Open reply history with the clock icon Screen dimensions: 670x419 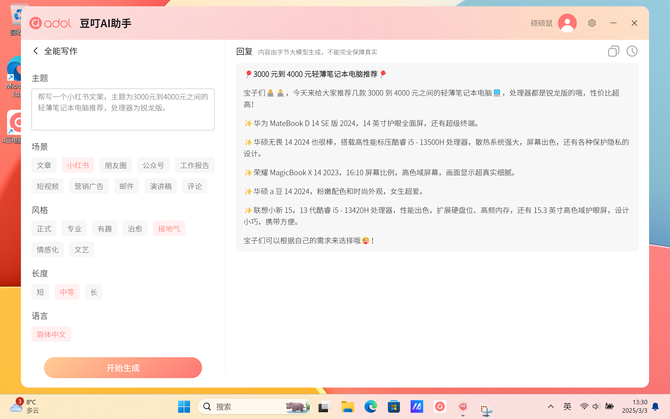(x=632, y=51)
